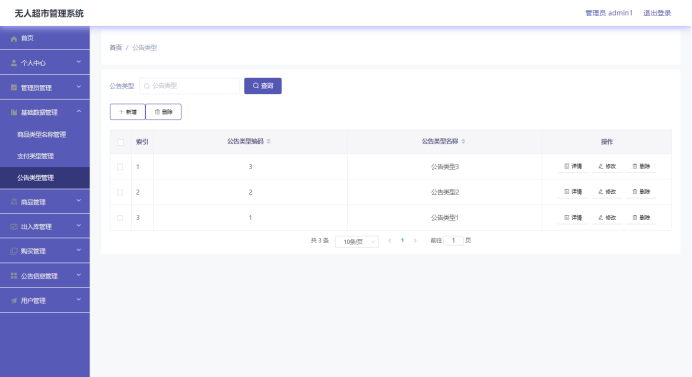Image resolution: width=692 pixels, height=377 pixels.
Task: Click 删除 for 公告类型1 row
Action: [641, 218]
